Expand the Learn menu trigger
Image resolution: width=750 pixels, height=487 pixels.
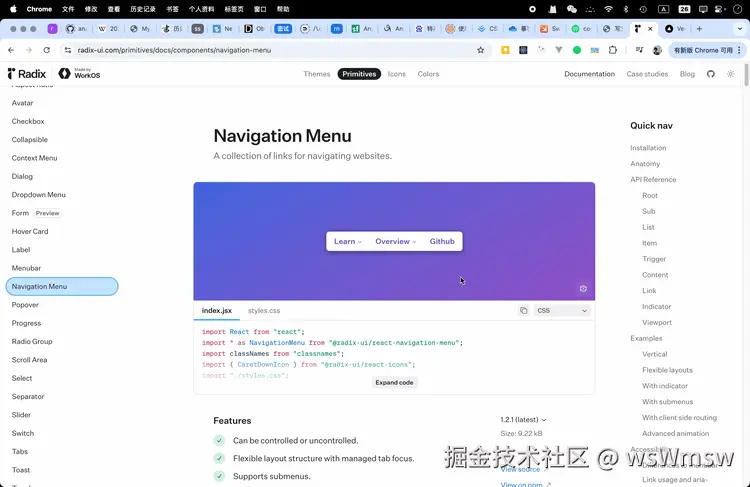pos(348,241)
